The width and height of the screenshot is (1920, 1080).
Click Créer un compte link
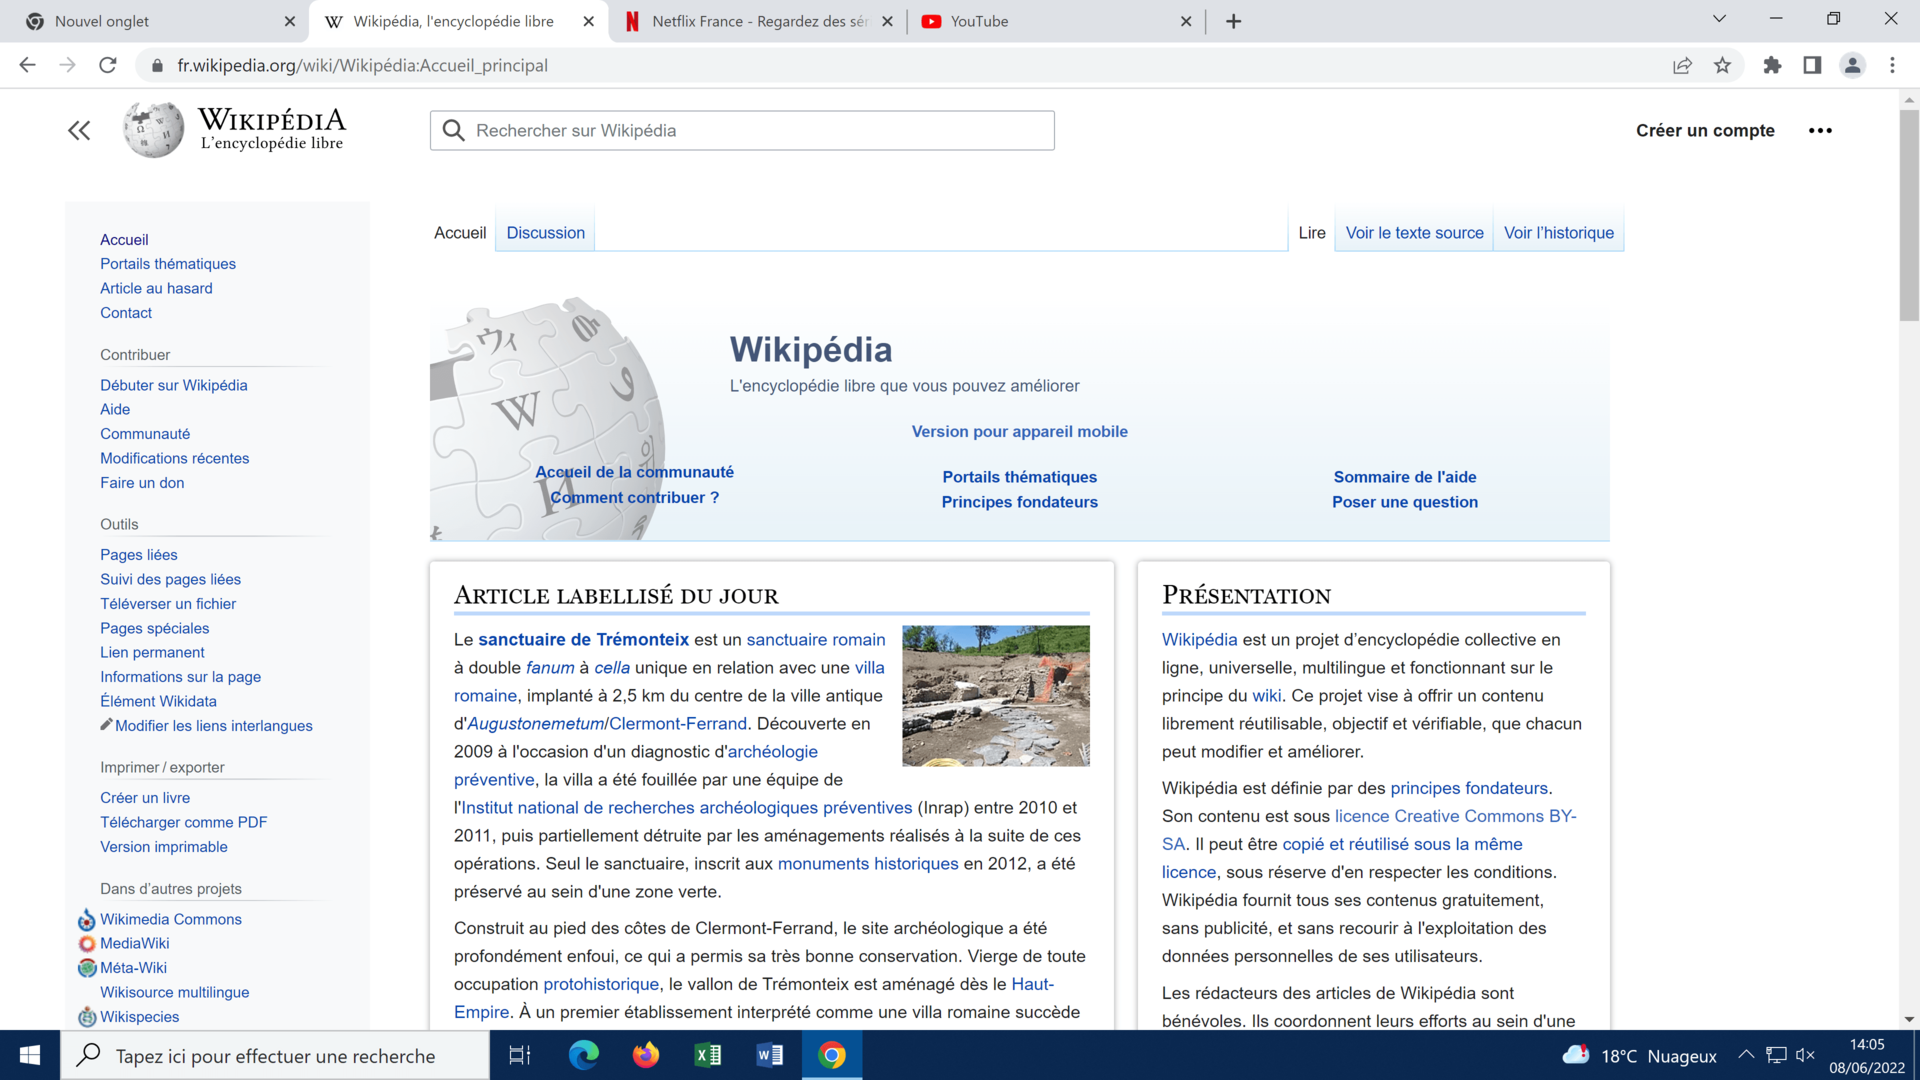pyautogui.click(x=1705, y=130)
